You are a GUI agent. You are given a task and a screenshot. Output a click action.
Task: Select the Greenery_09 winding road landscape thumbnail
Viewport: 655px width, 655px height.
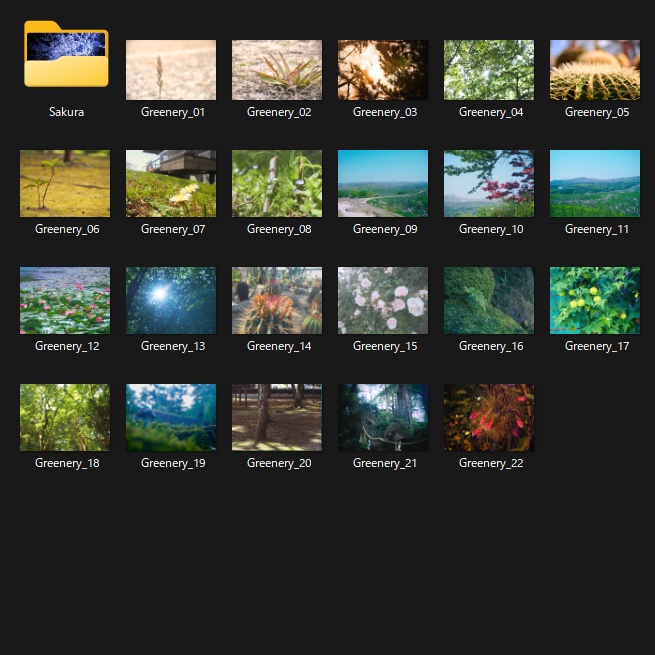tap(383, 183)
